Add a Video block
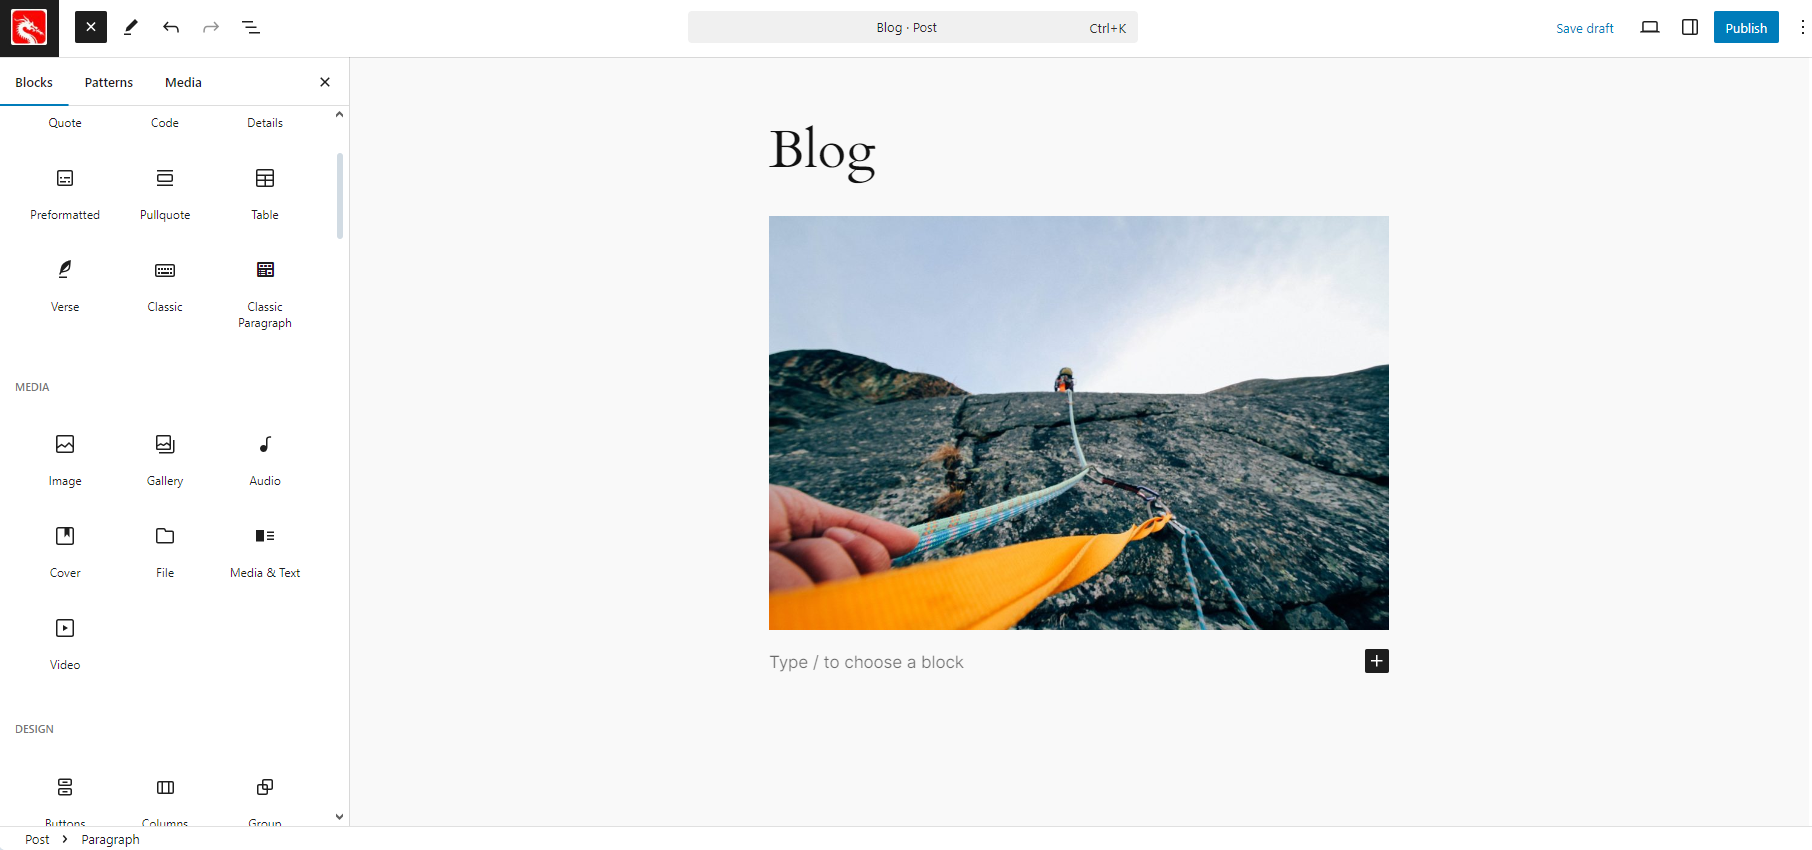 point(65,644)
